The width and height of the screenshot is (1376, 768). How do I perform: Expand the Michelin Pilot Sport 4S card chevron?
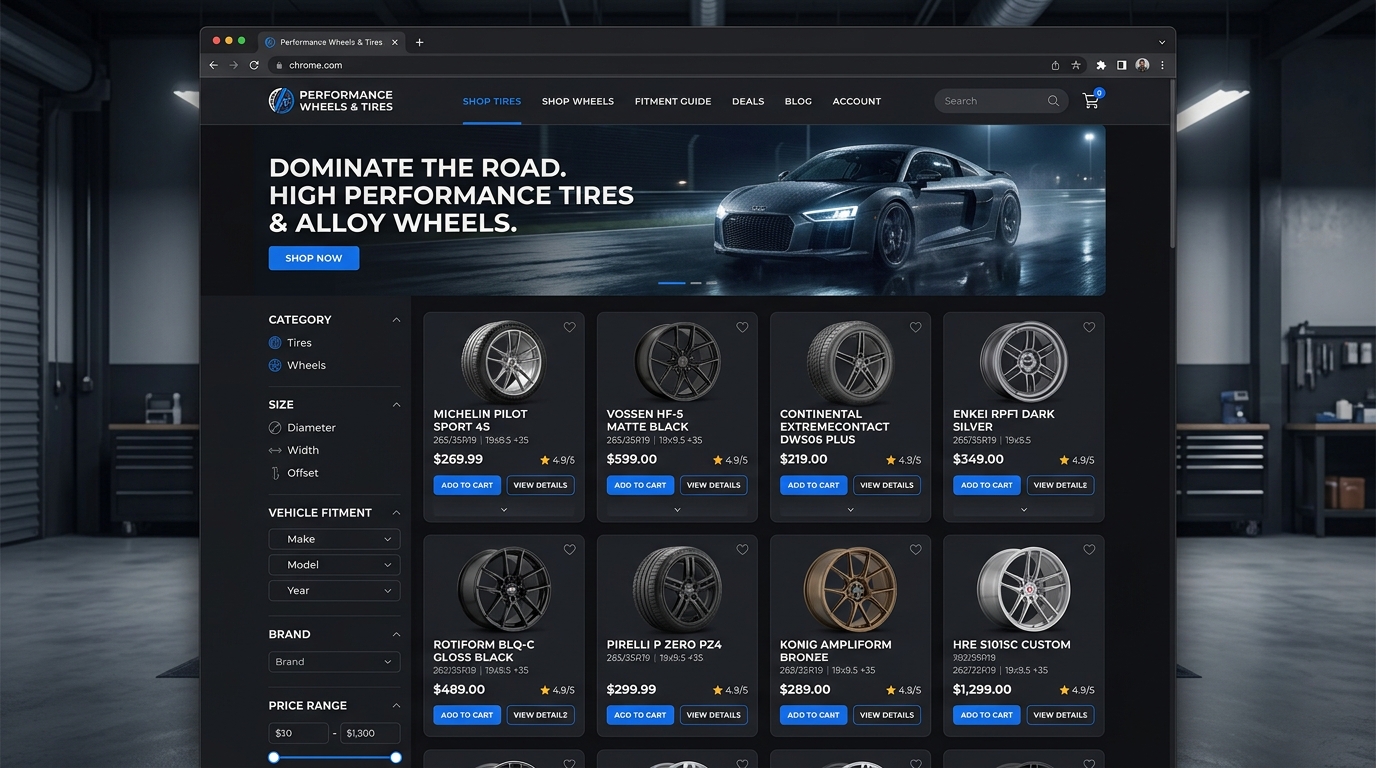click(x=504, y=510)
